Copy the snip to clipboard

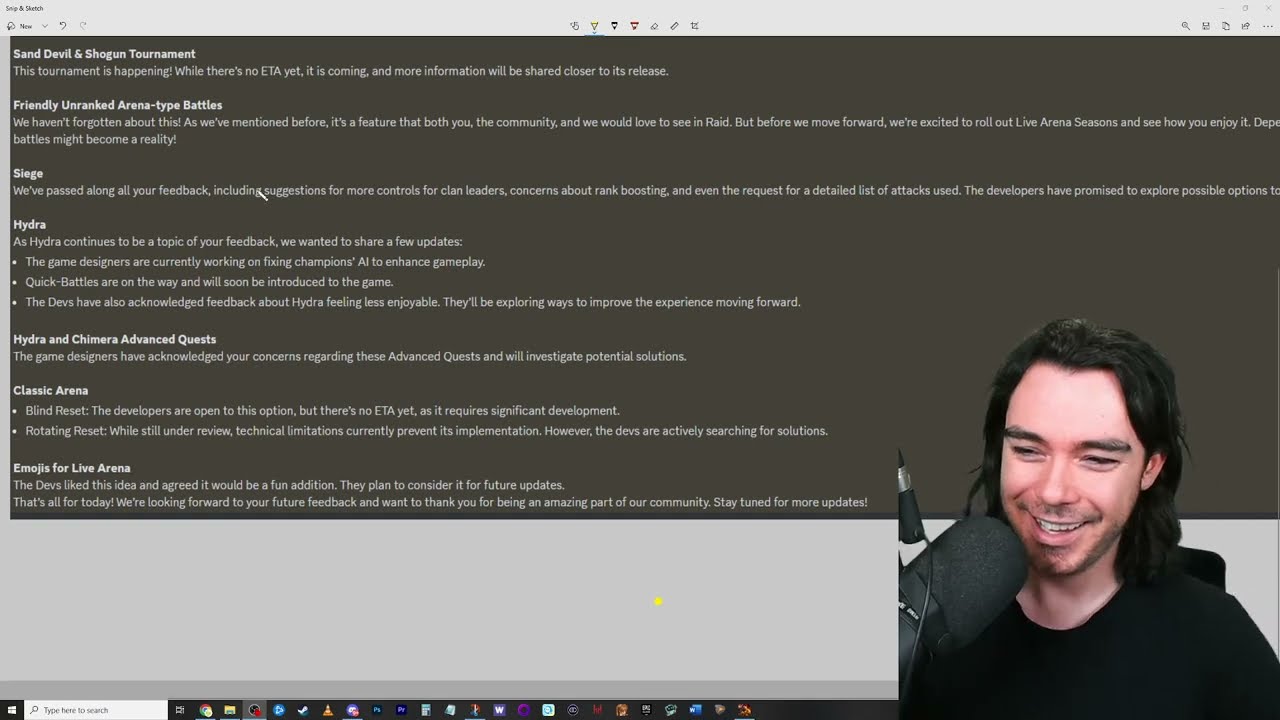click(x=1226, y=26)
